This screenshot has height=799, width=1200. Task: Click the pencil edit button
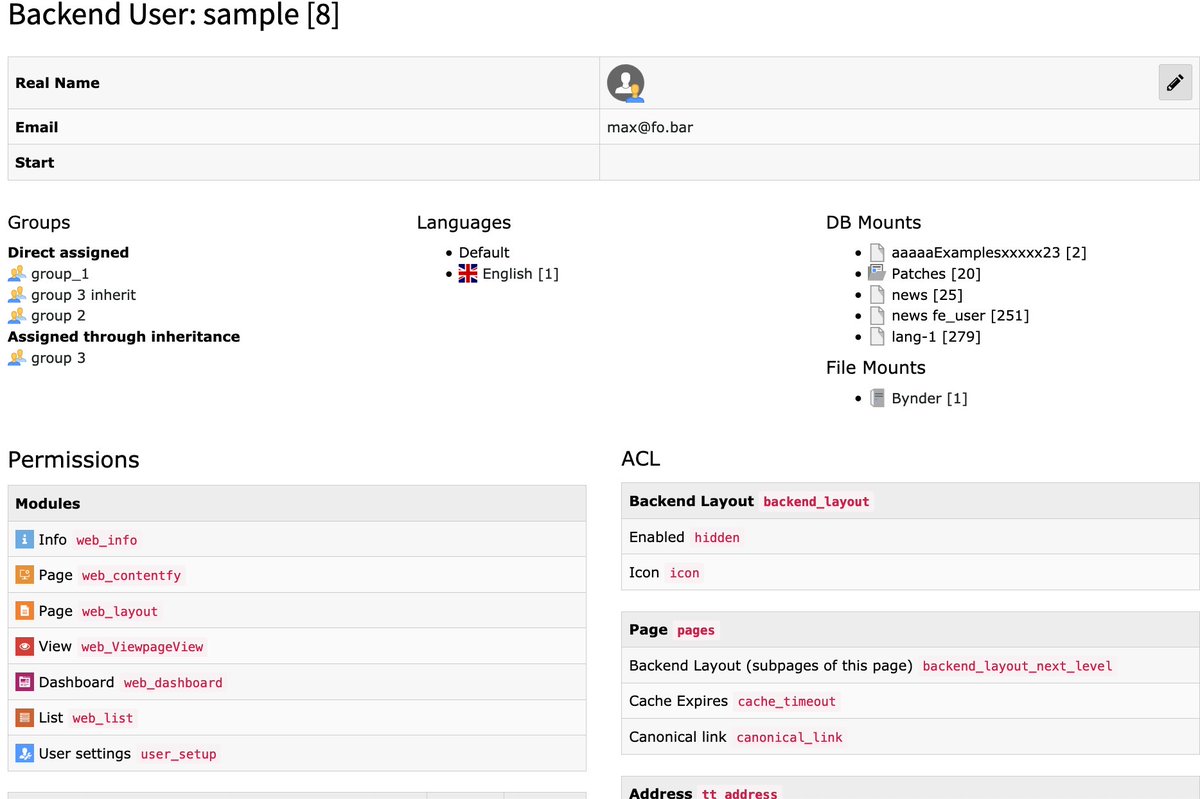[x=1175, y=83]
